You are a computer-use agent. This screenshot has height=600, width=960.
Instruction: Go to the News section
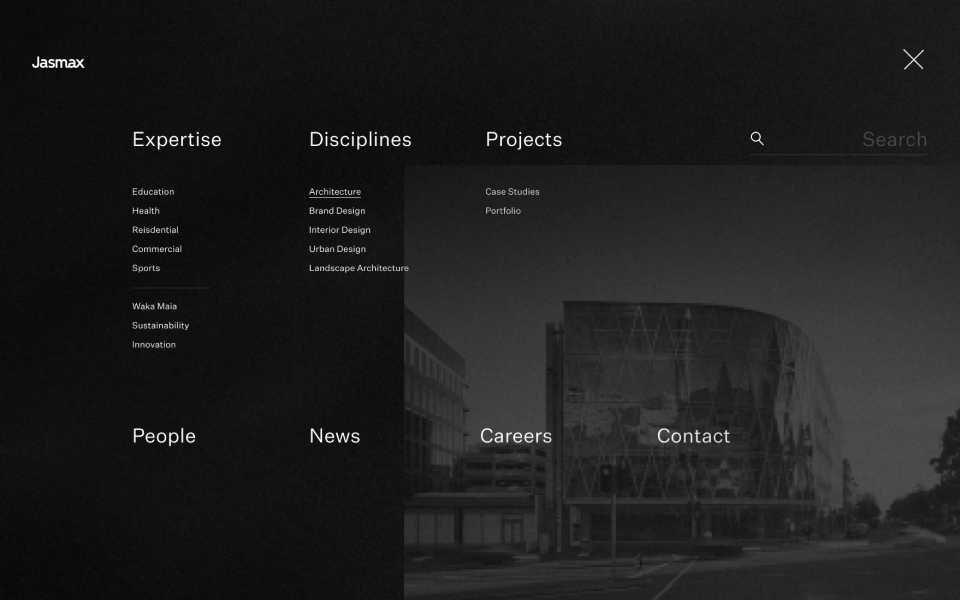[335, 436]
